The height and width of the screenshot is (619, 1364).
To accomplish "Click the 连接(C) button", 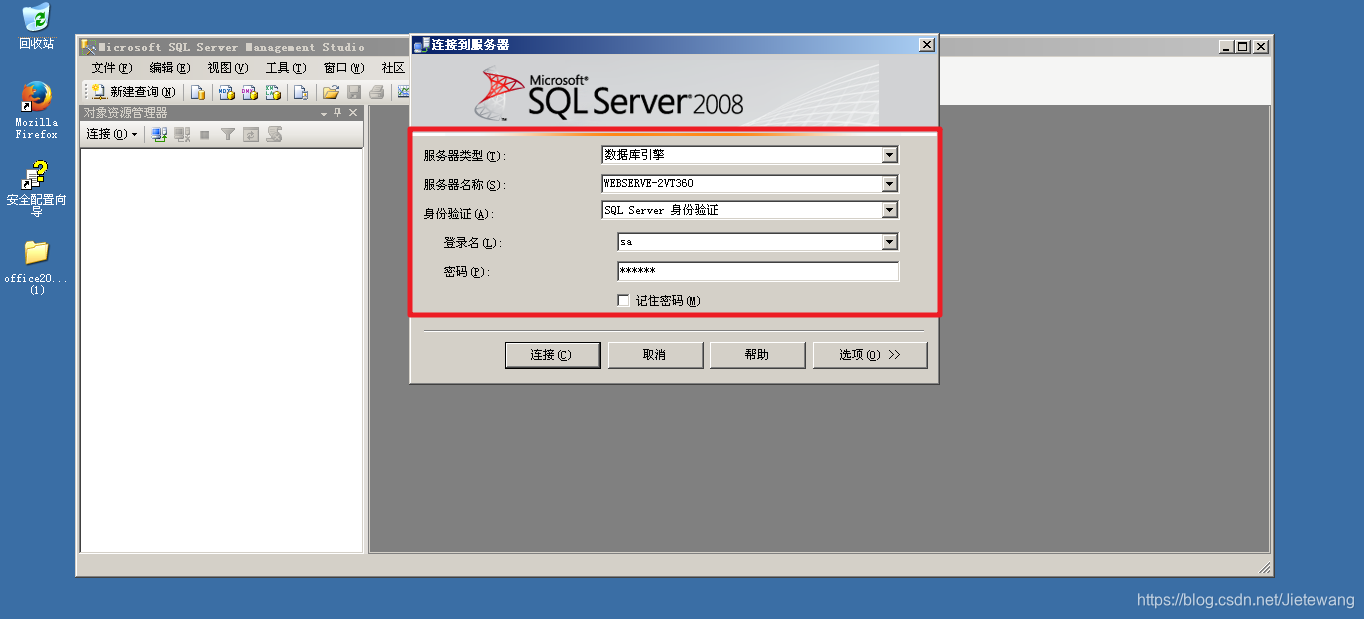I will pos(552,355).
